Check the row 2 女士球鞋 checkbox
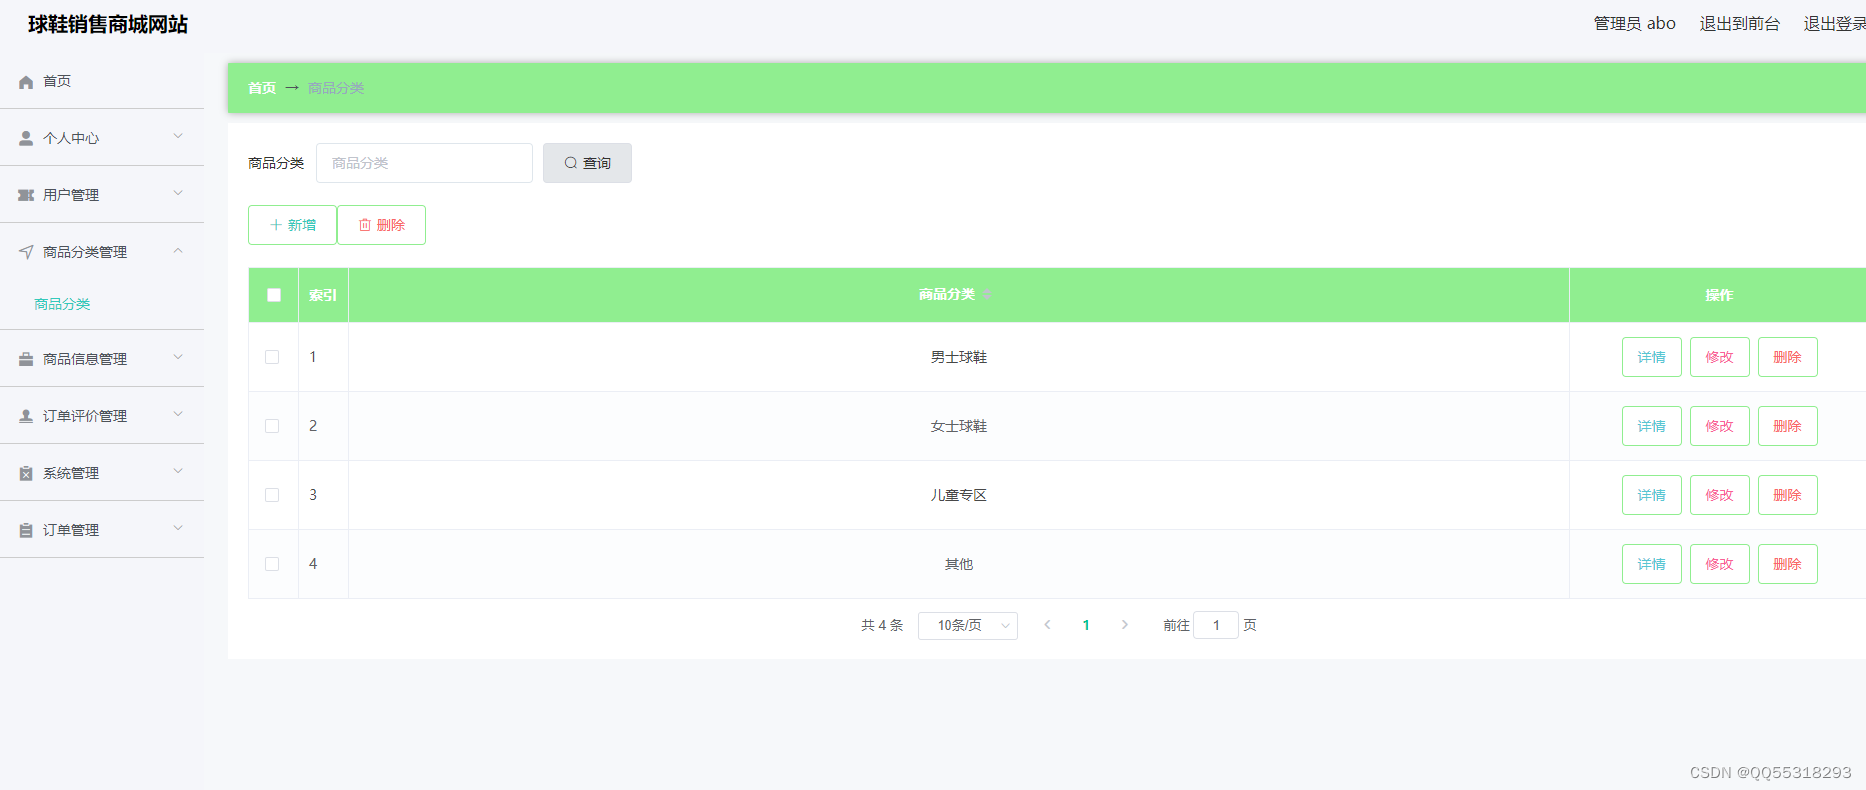 272,426
